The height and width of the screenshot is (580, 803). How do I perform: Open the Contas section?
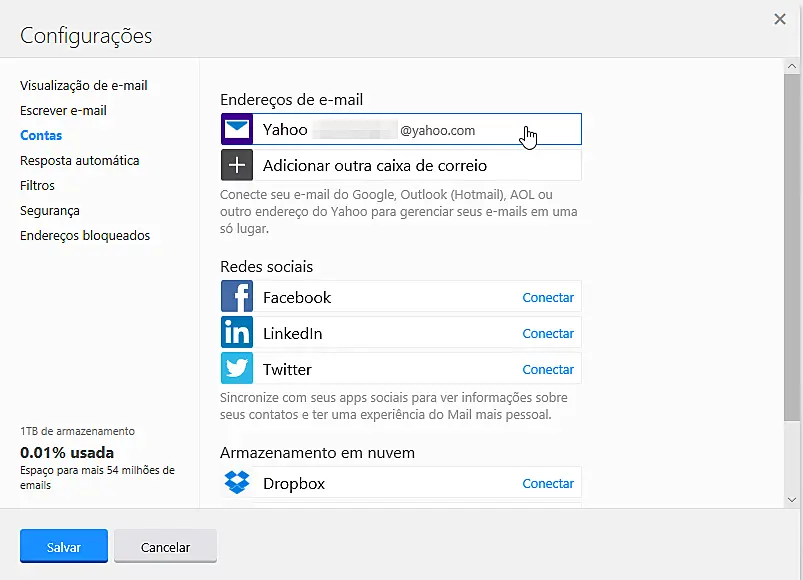click(x=41, y=136)
